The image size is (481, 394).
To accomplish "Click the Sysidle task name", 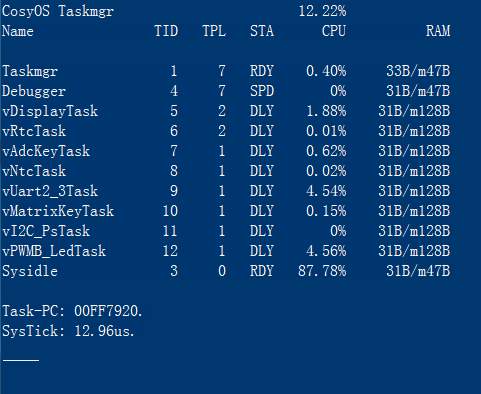I will 30,271.
